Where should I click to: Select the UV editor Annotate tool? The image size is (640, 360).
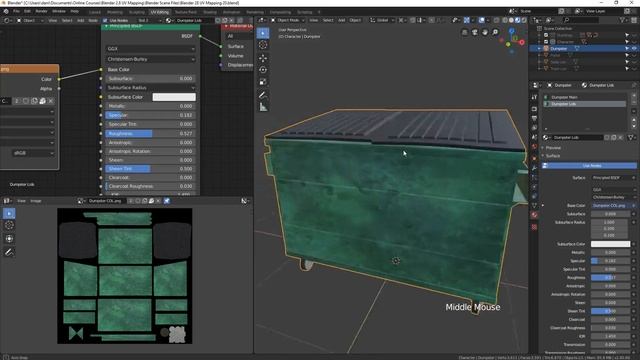[x=9, y=253]
